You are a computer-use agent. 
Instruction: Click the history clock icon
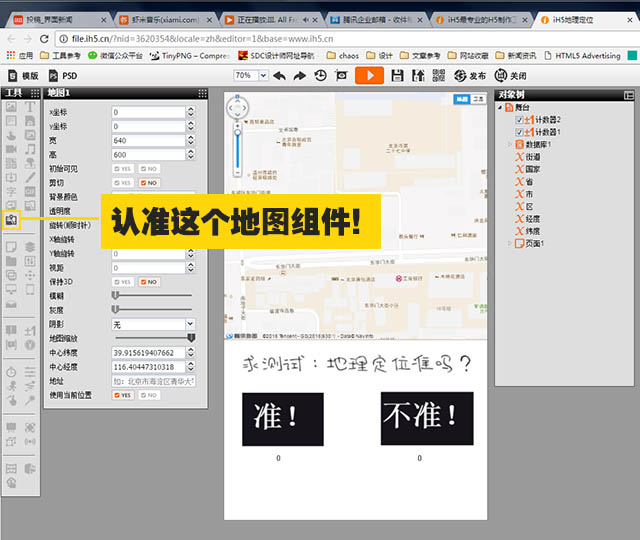tap(320, 75)
